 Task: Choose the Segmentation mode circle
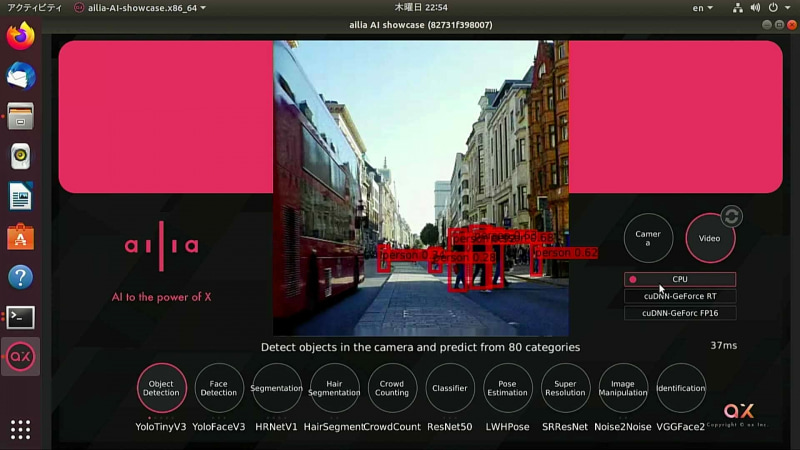277,388
